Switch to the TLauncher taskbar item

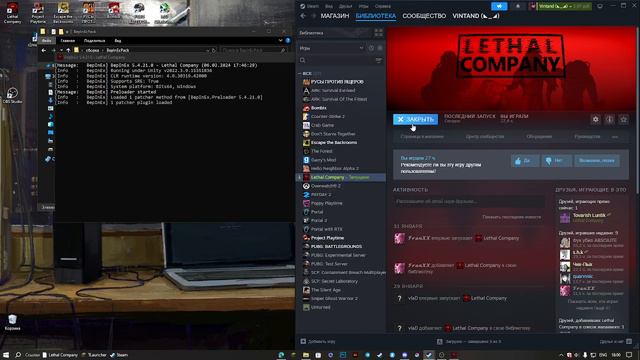tap(94, 355)
